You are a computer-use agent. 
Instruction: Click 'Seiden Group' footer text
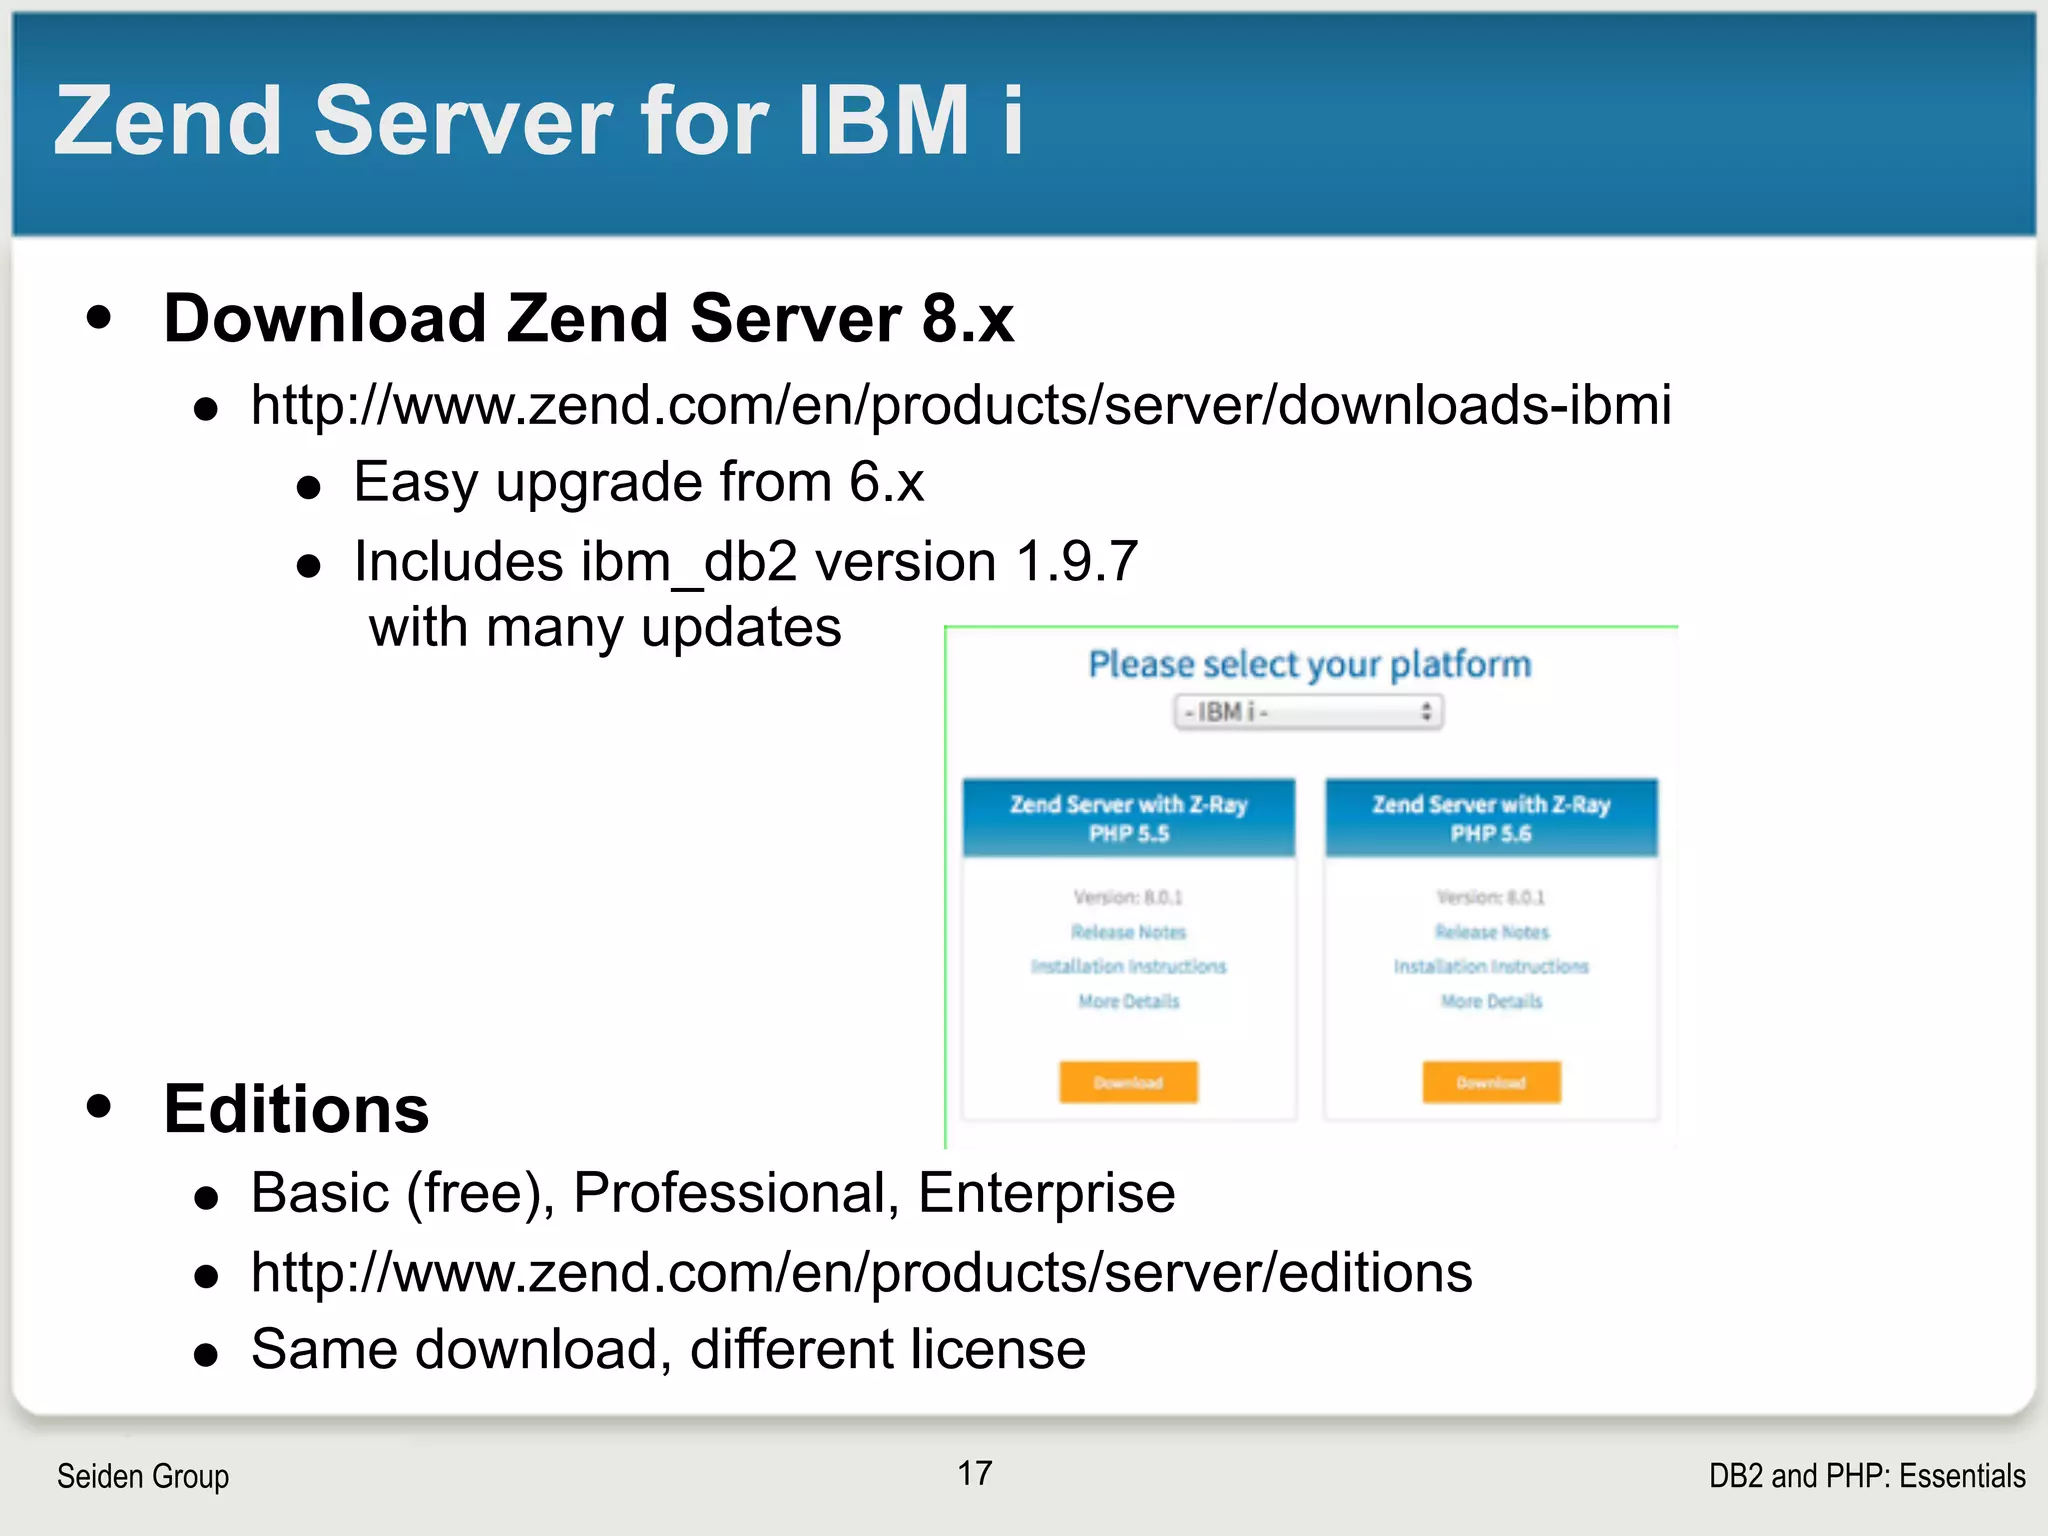tap(143, 1476)
